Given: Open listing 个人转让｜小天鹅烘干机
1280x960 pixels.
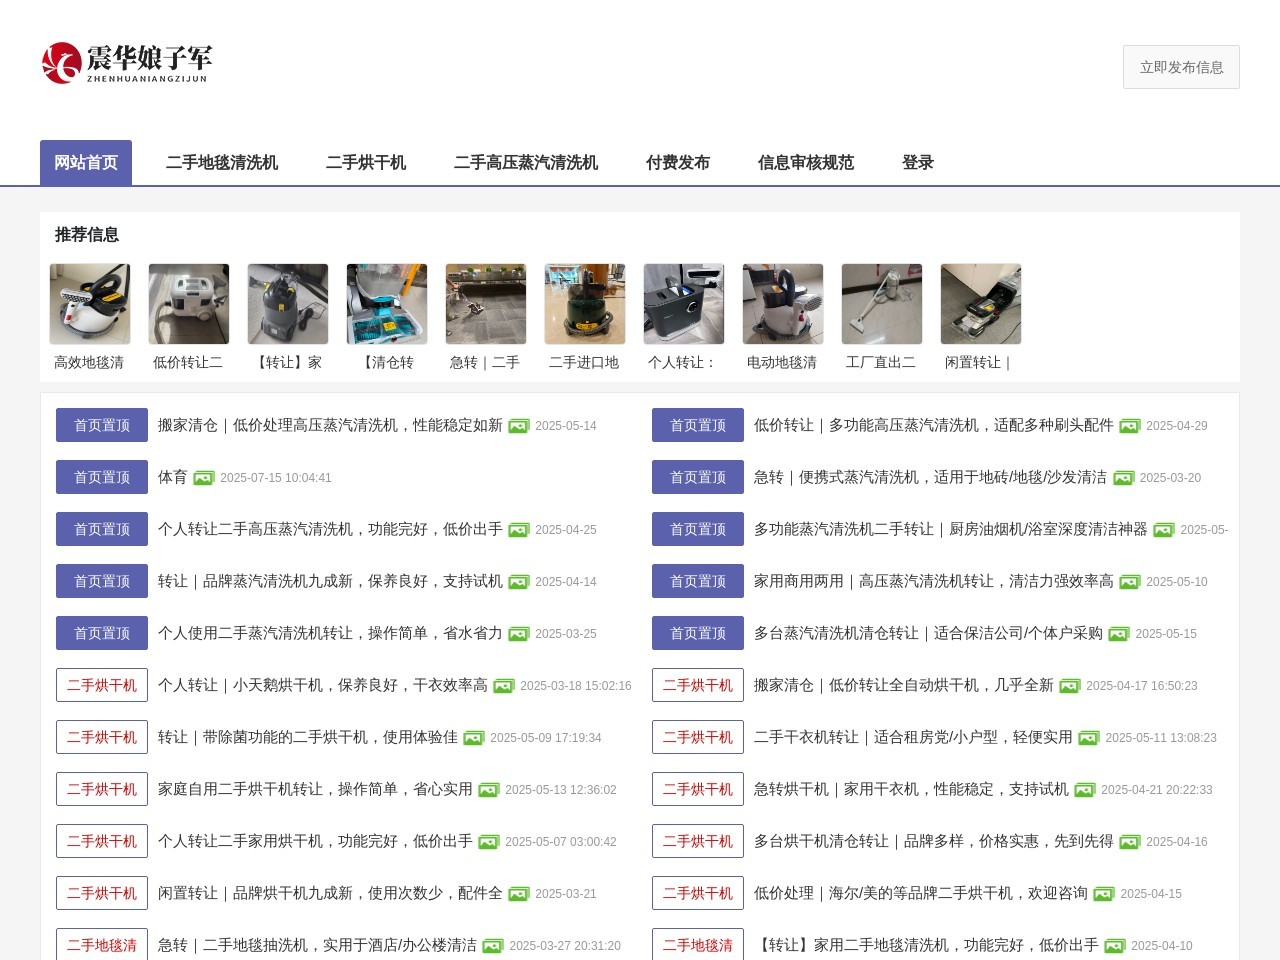Looking at the screenshot, I should tap(322, 685).
